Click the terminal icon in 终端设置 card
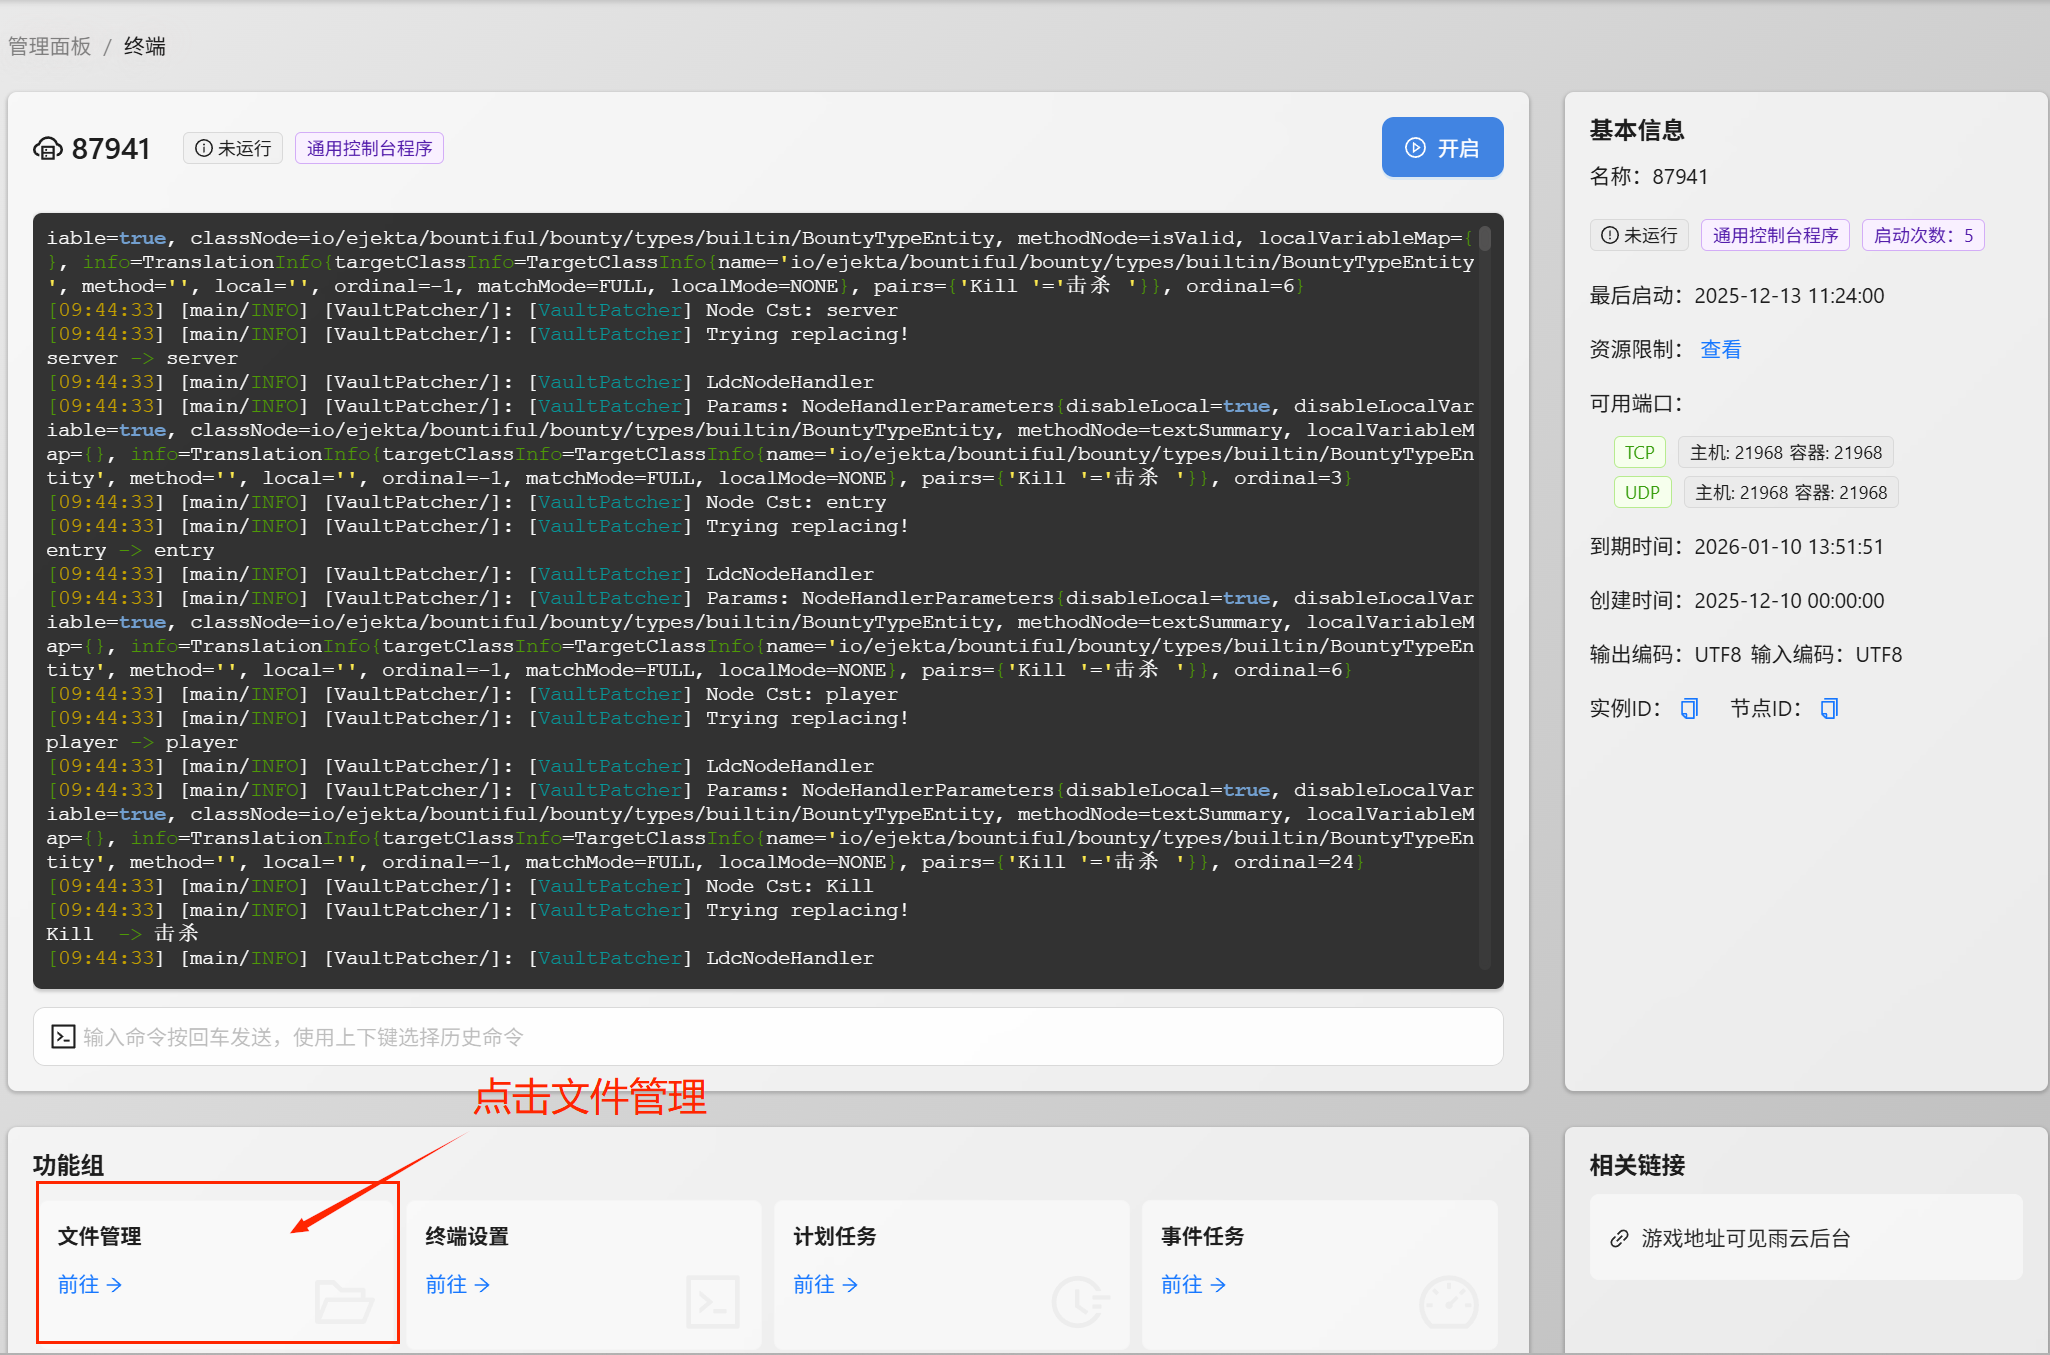Screen dimensions: 2050x1355 point(713,1301)
